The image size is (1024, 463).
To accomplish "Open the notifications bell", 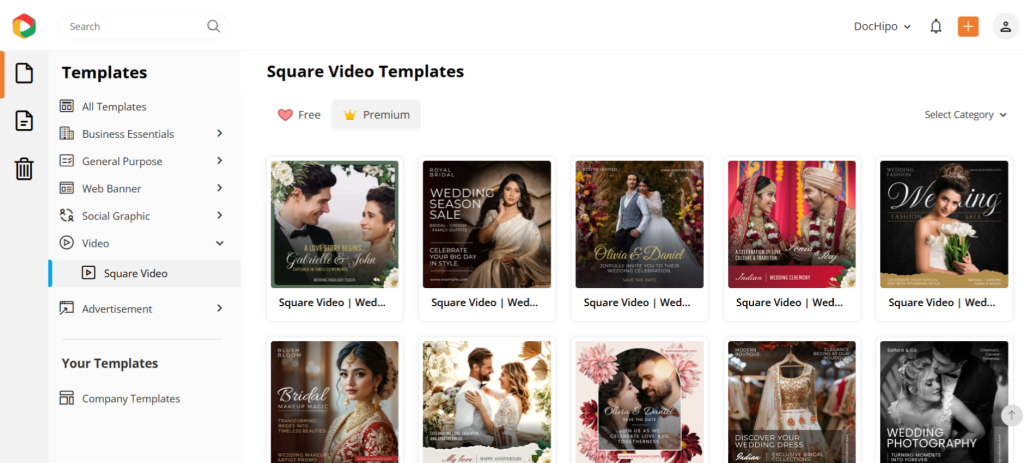I will tap(936, 27).
